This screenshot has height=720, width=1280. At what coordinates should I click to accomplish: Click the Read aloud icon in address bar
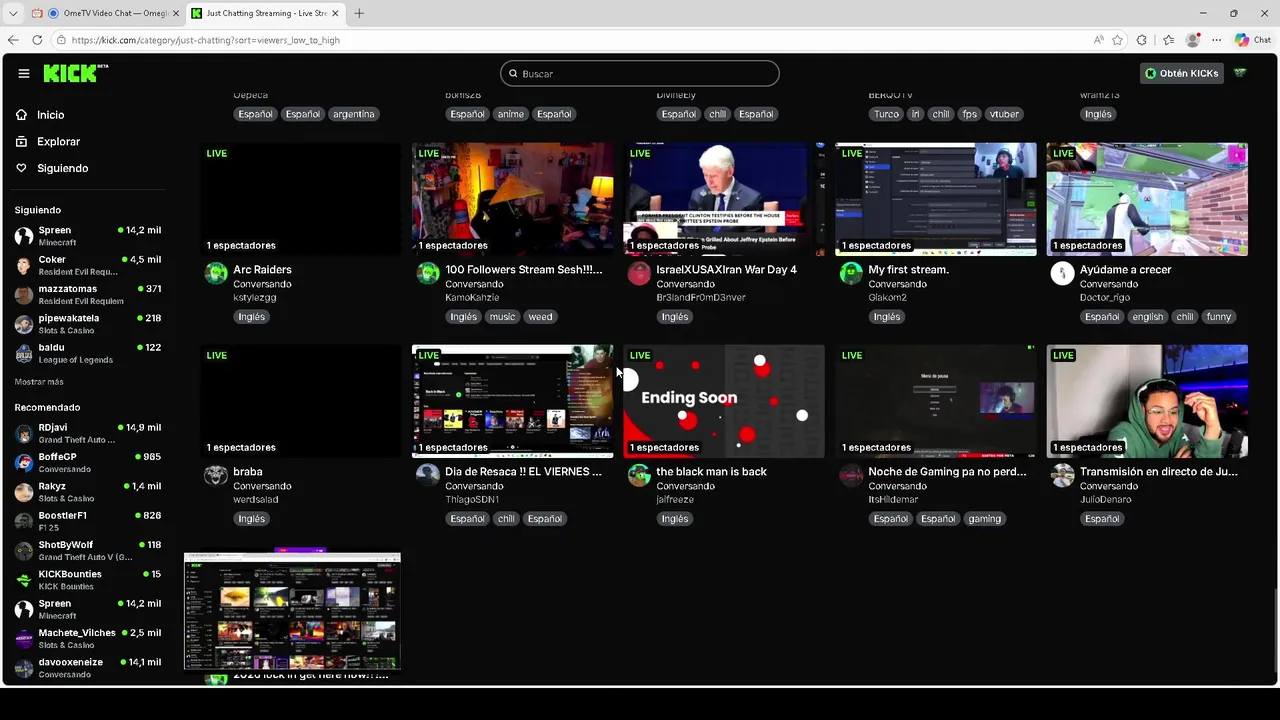point(1099,40)
